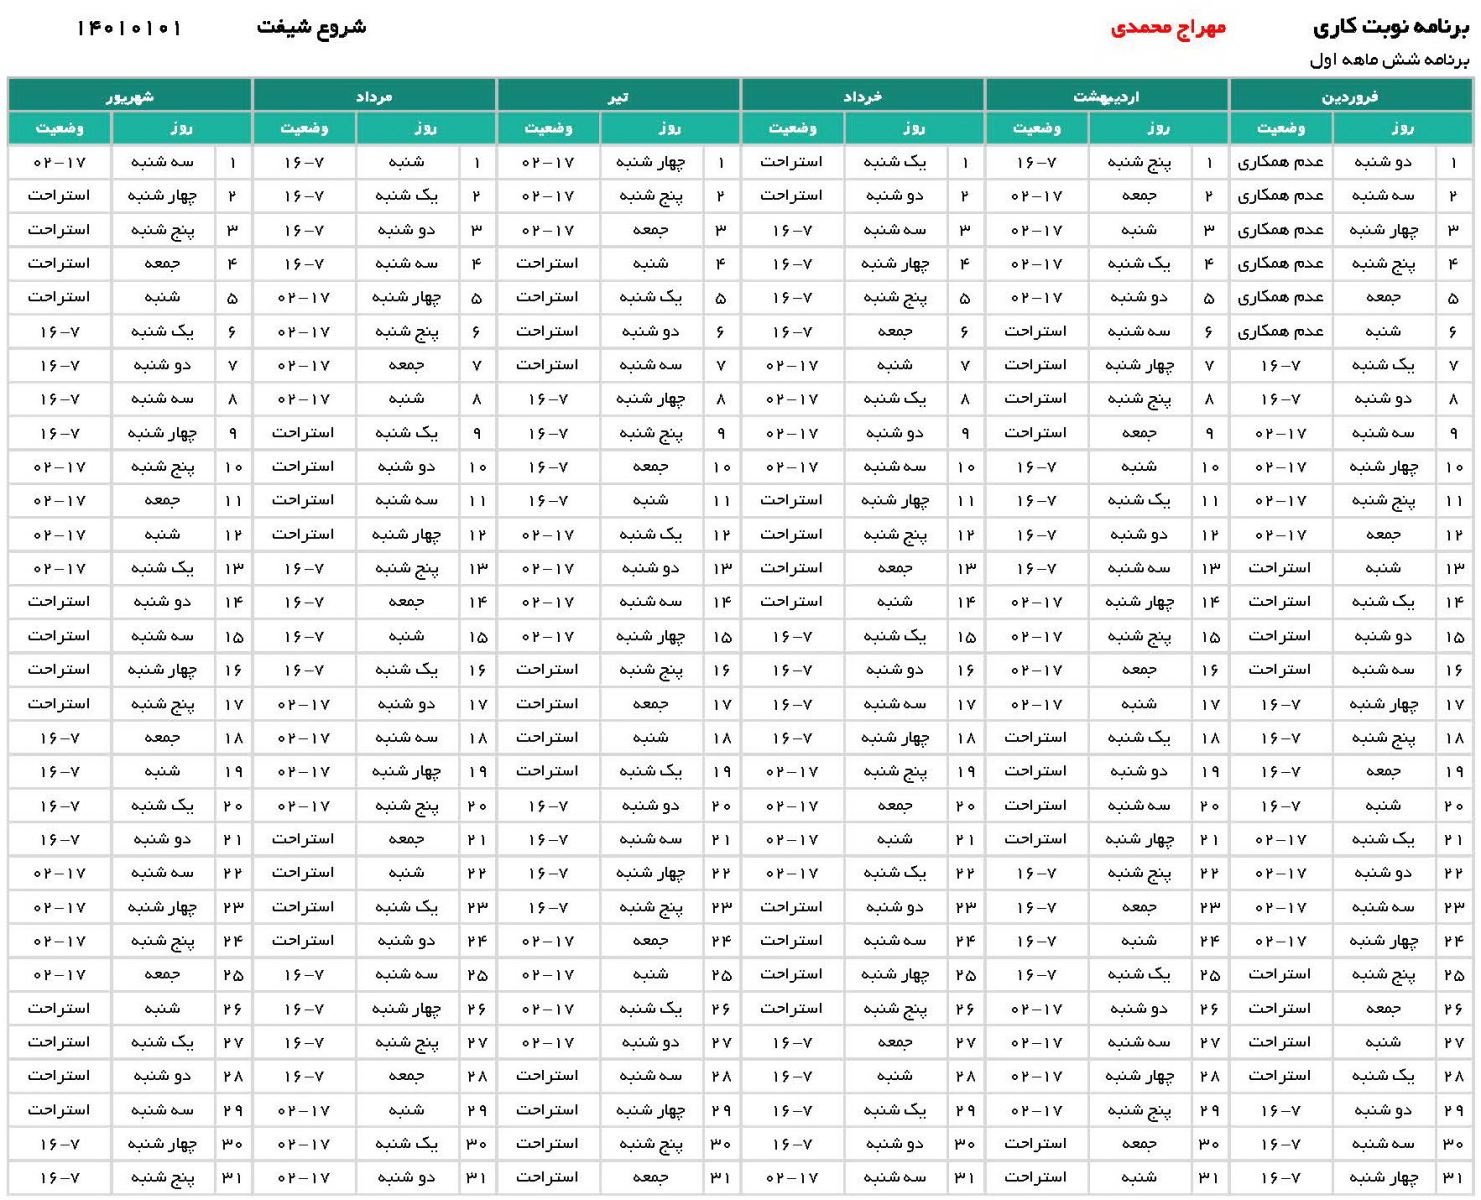Select 'عدم همکاری' status on فروردین day ۱
Viewport: 1481px width, 1200px height.
[x=1280, y=162]
